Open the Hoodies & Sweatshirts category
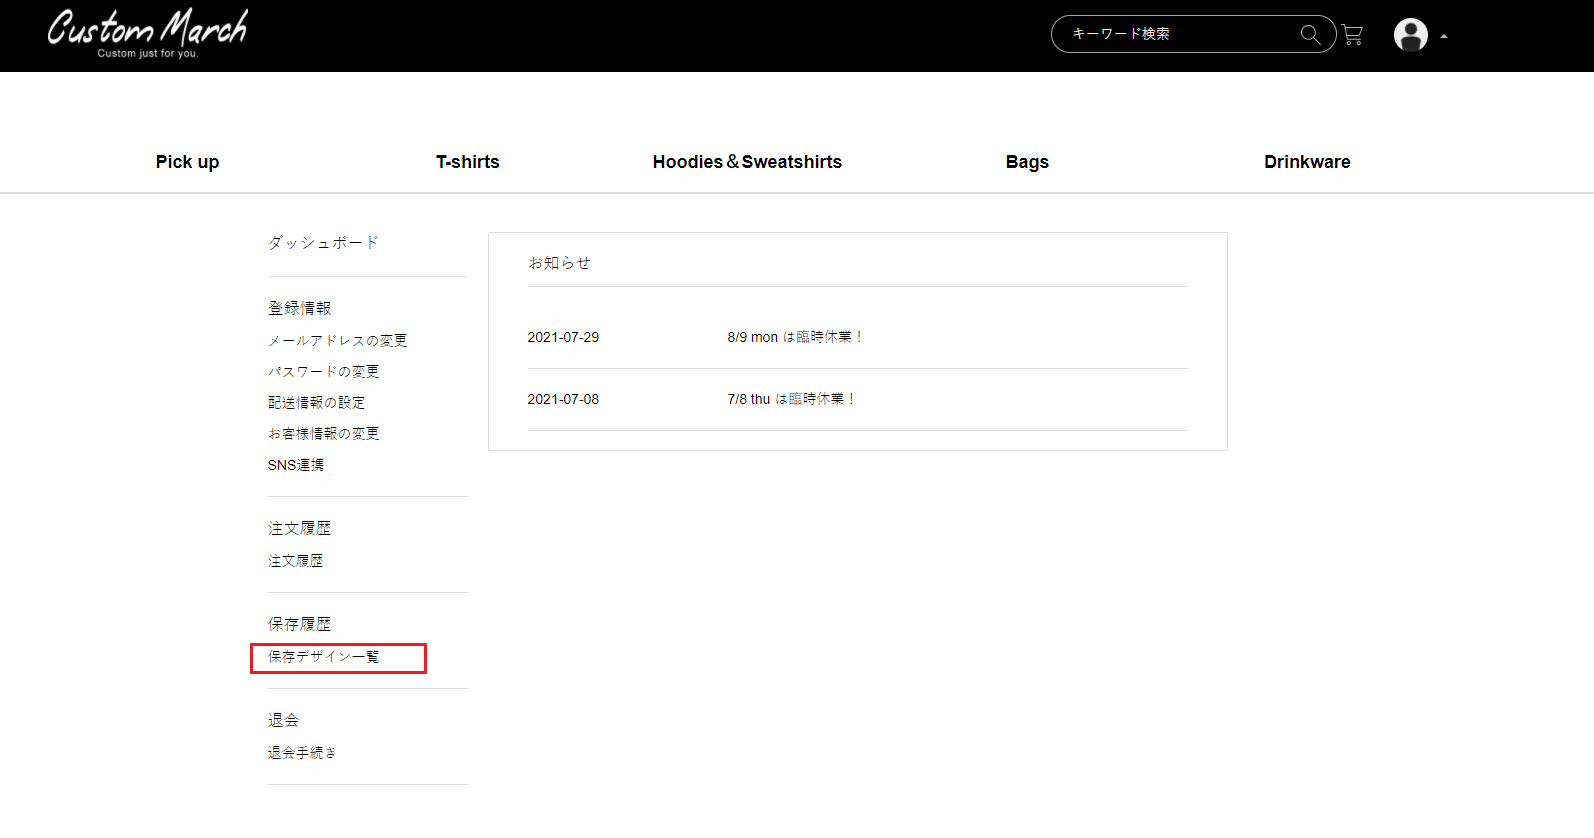The image size is (1594, 838). point(747,162)
